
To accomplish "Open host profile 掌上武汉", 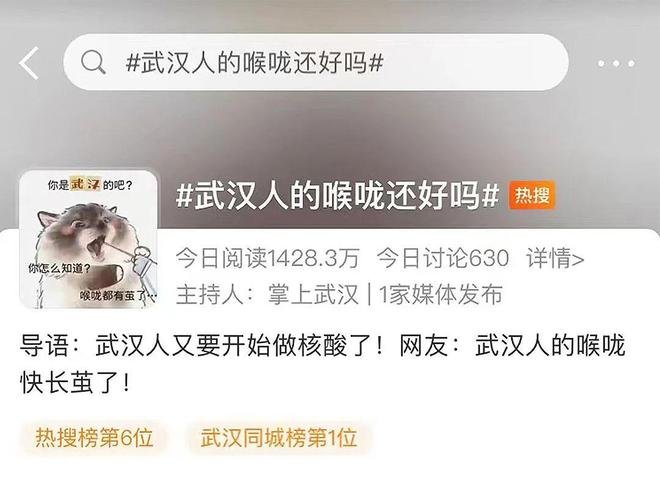I will click(x=313, y=294).
